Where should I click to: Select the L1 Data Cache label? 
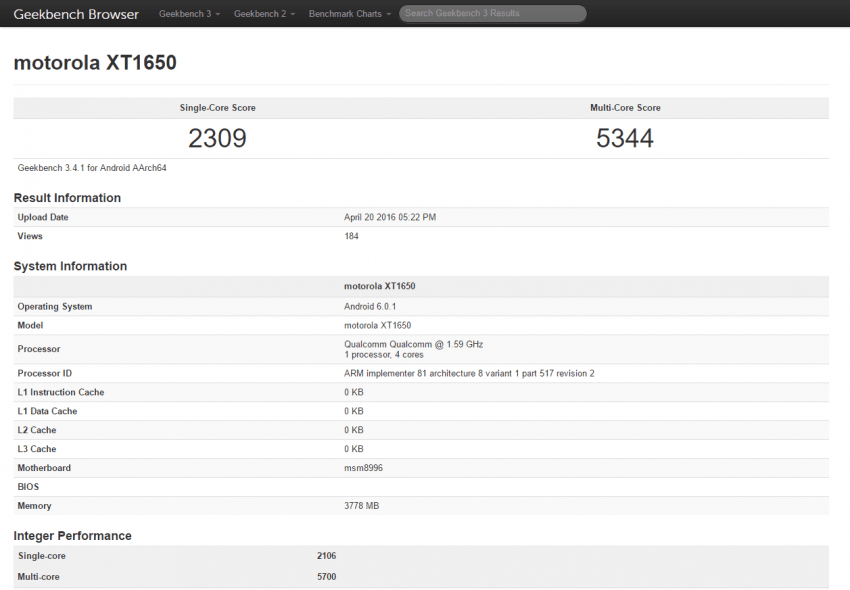click(x=47, y=412)
